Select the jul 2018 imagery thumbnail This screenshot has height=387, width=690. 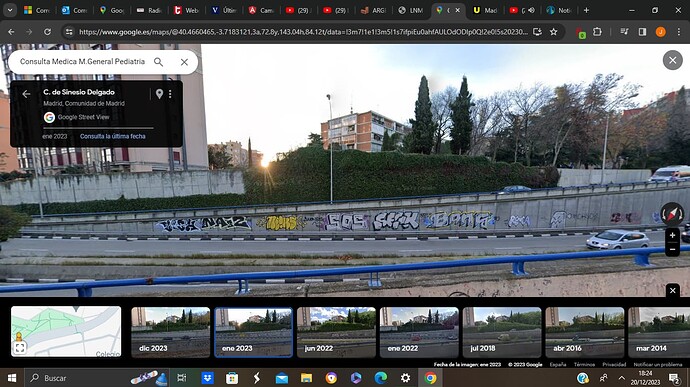pos(502,332)
